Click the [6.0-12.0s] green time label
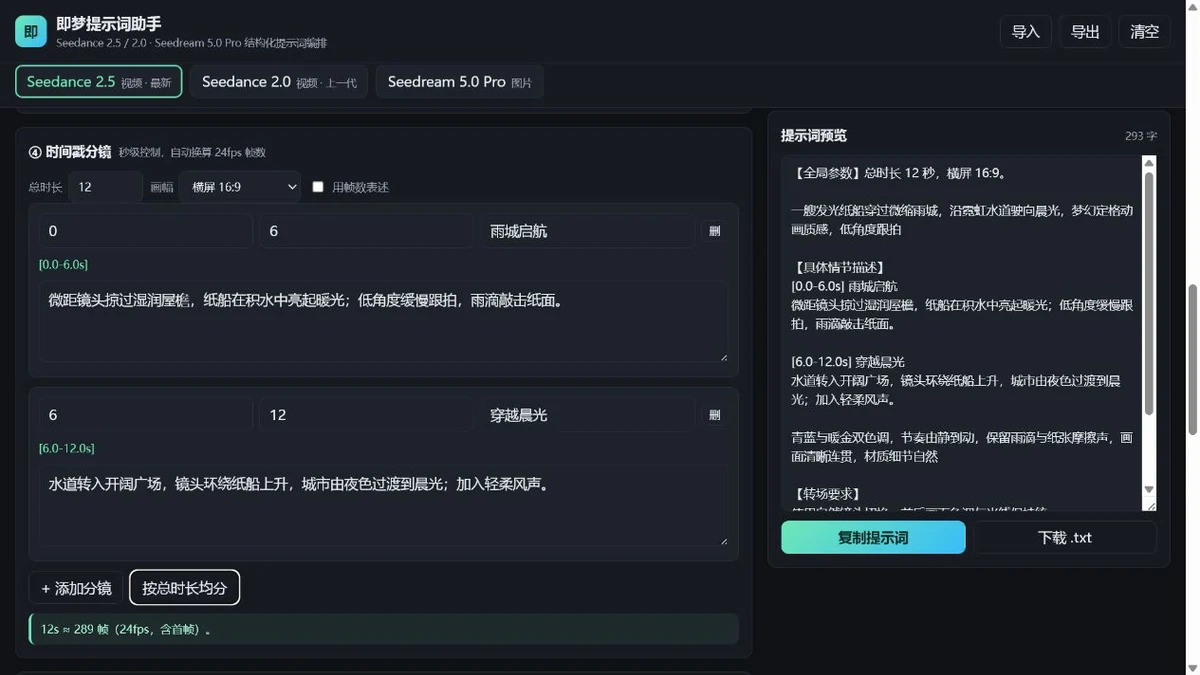 coord(66,449)
